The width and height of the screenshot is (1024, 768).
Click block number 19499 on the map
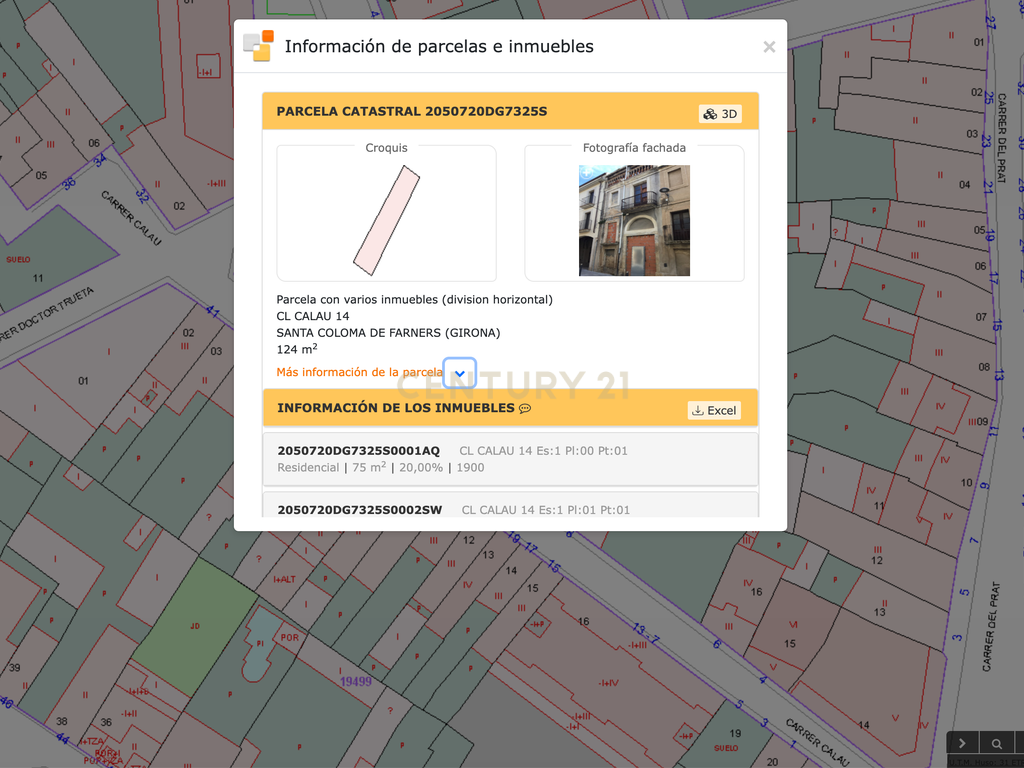tap(356, 682)
